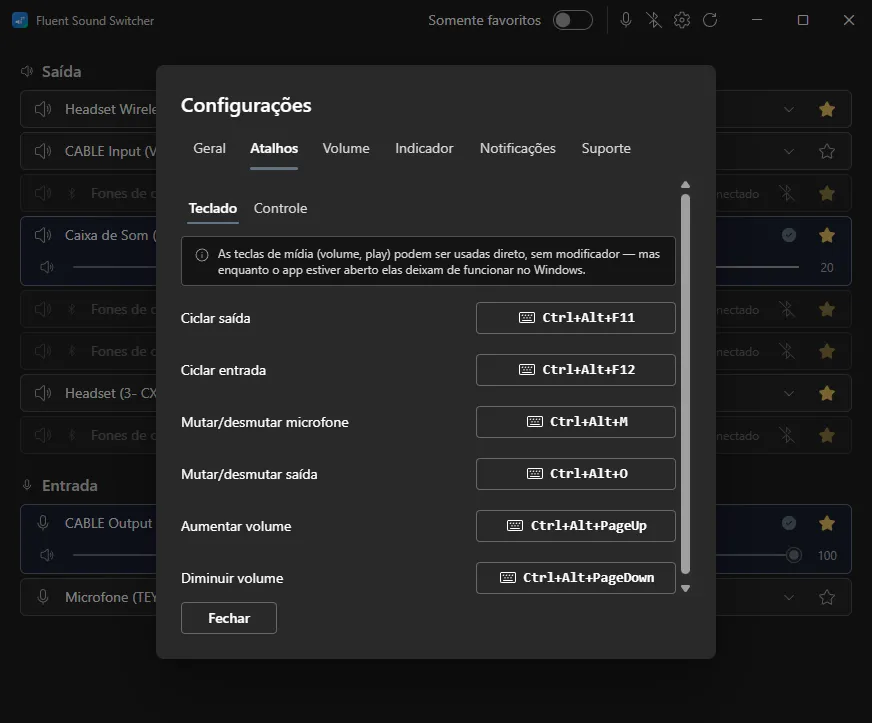The height and width of the screenshot is (723, 872).
Task: Edit the Ctrl+Alt+O output mute shortcut
Action: [576, 474]
